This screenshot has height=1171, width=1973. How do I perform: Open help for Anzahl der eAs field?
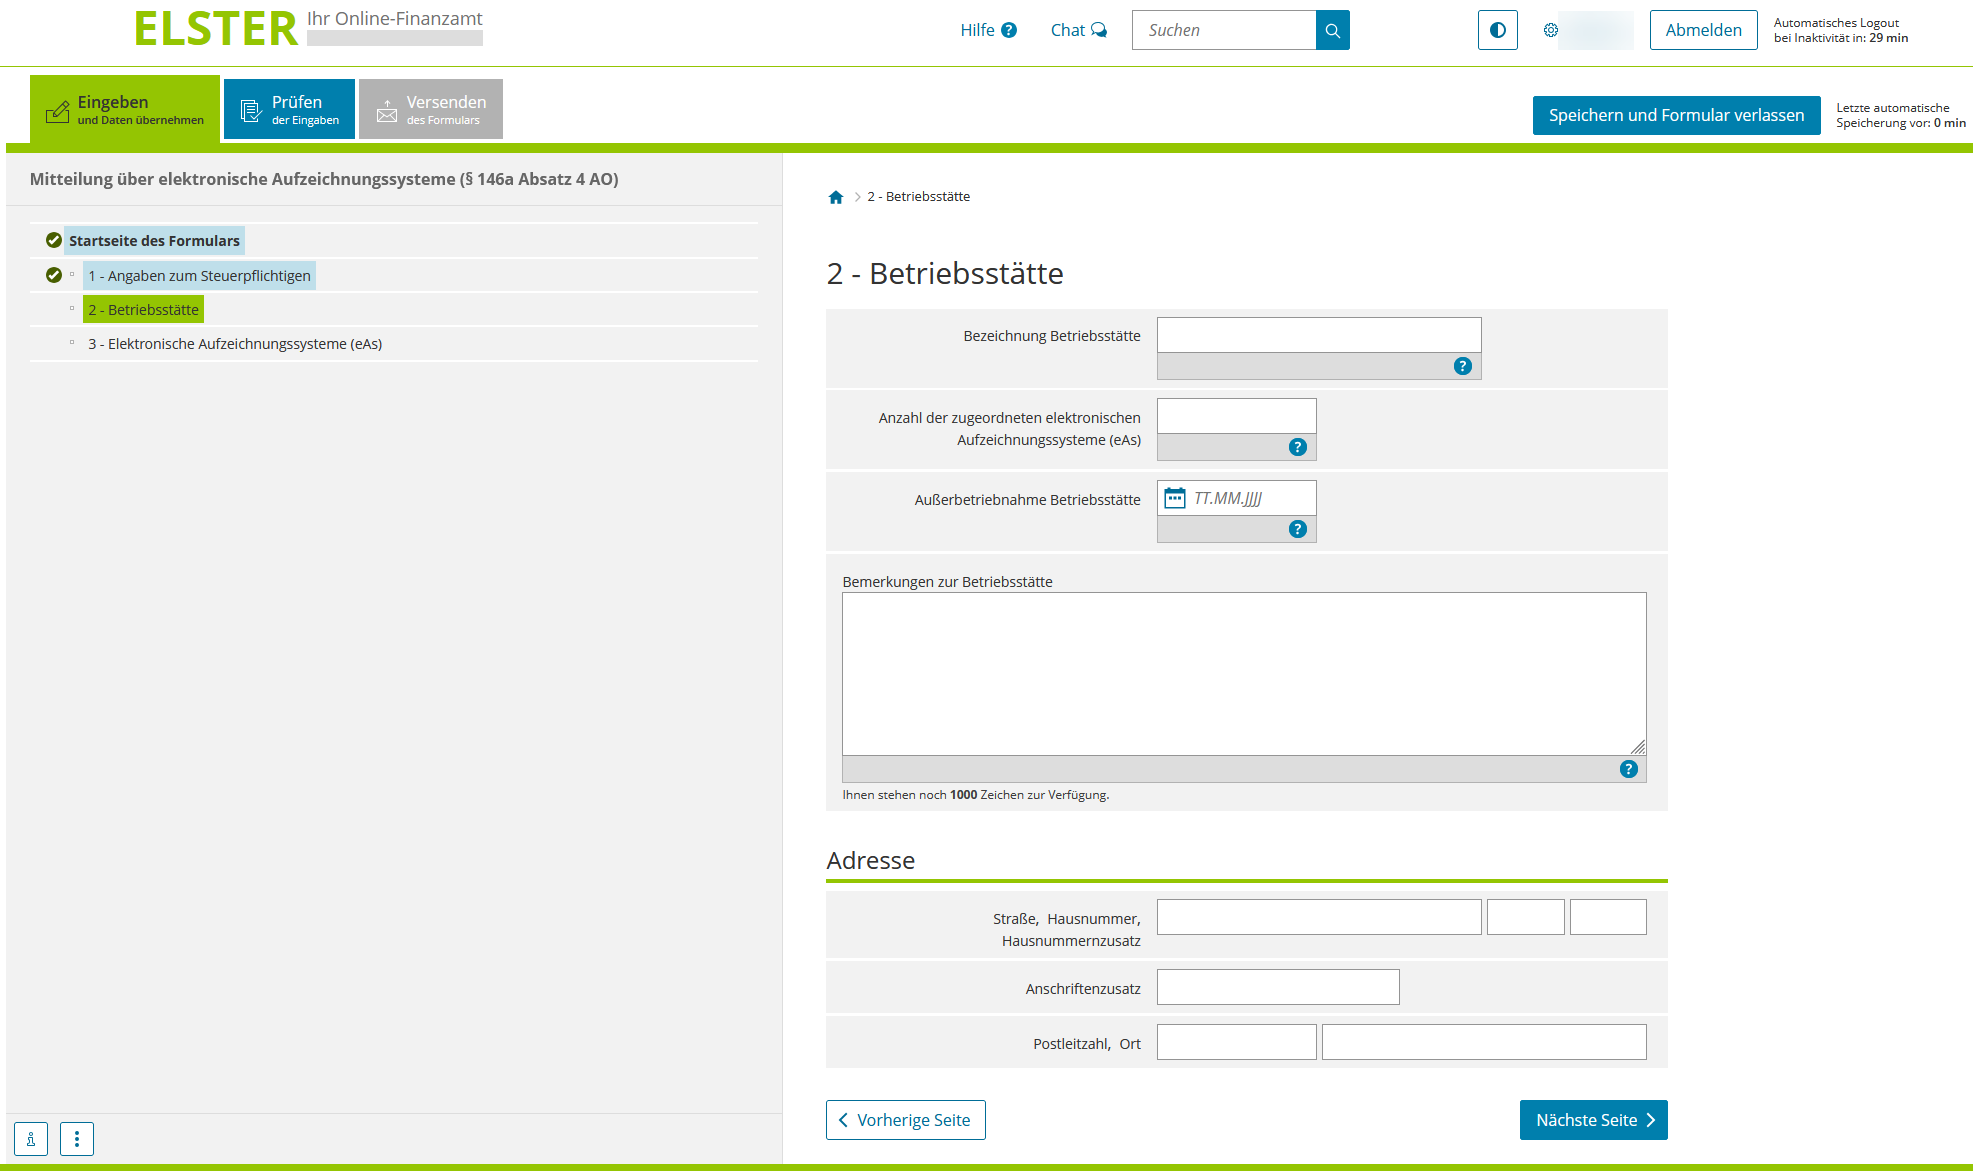1297,447
